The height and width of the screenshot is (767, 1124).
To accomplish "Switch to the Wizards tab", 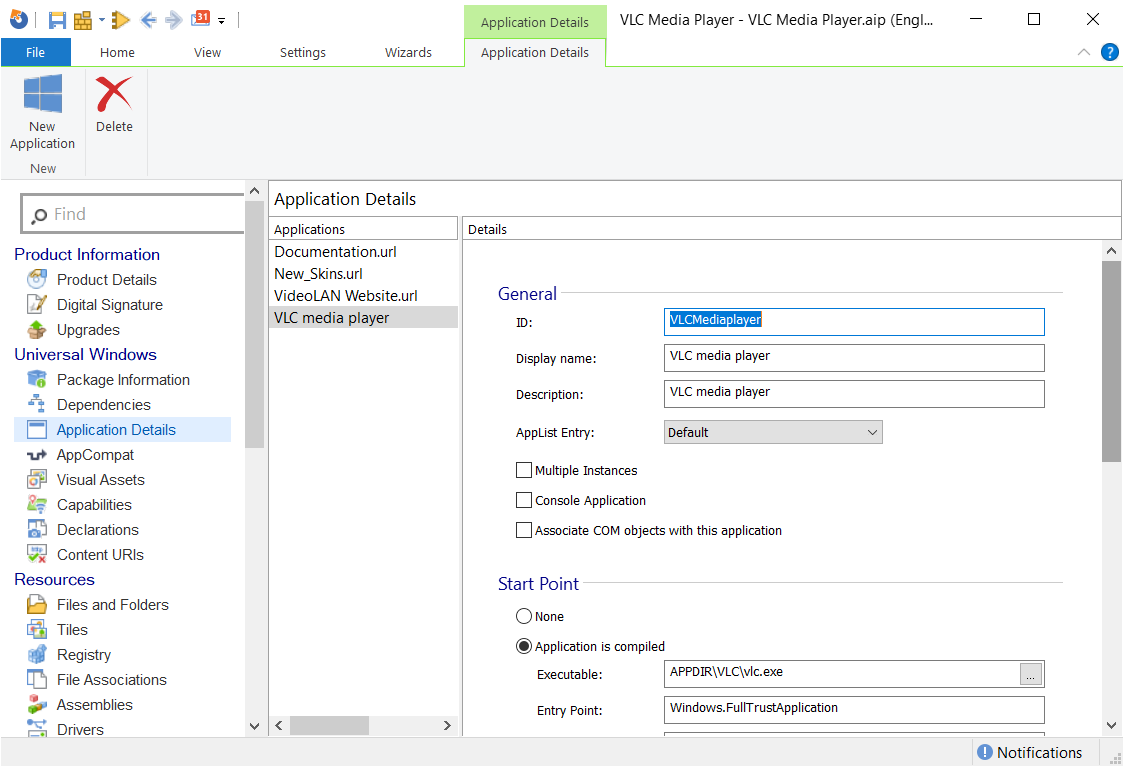I will pos(408,52).
